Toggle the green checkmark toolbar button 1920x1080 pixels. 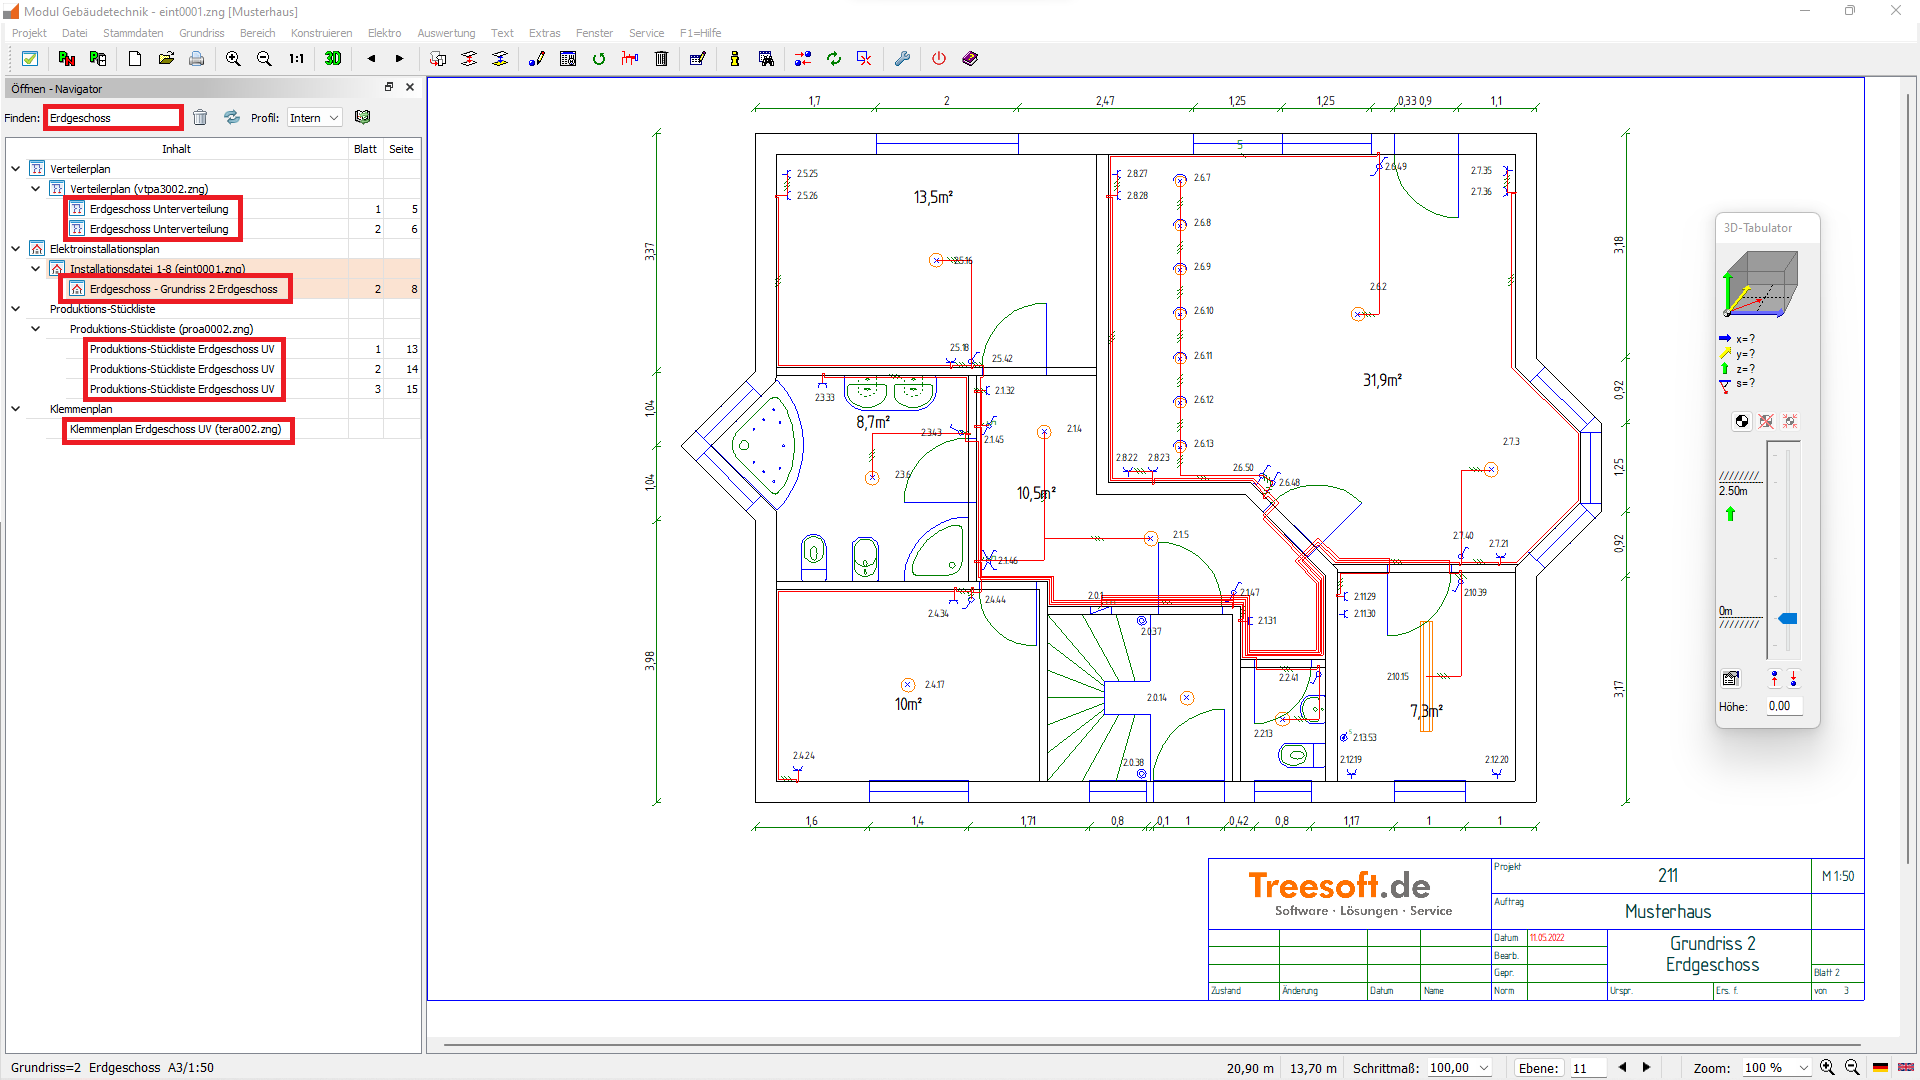click(30, 59)
